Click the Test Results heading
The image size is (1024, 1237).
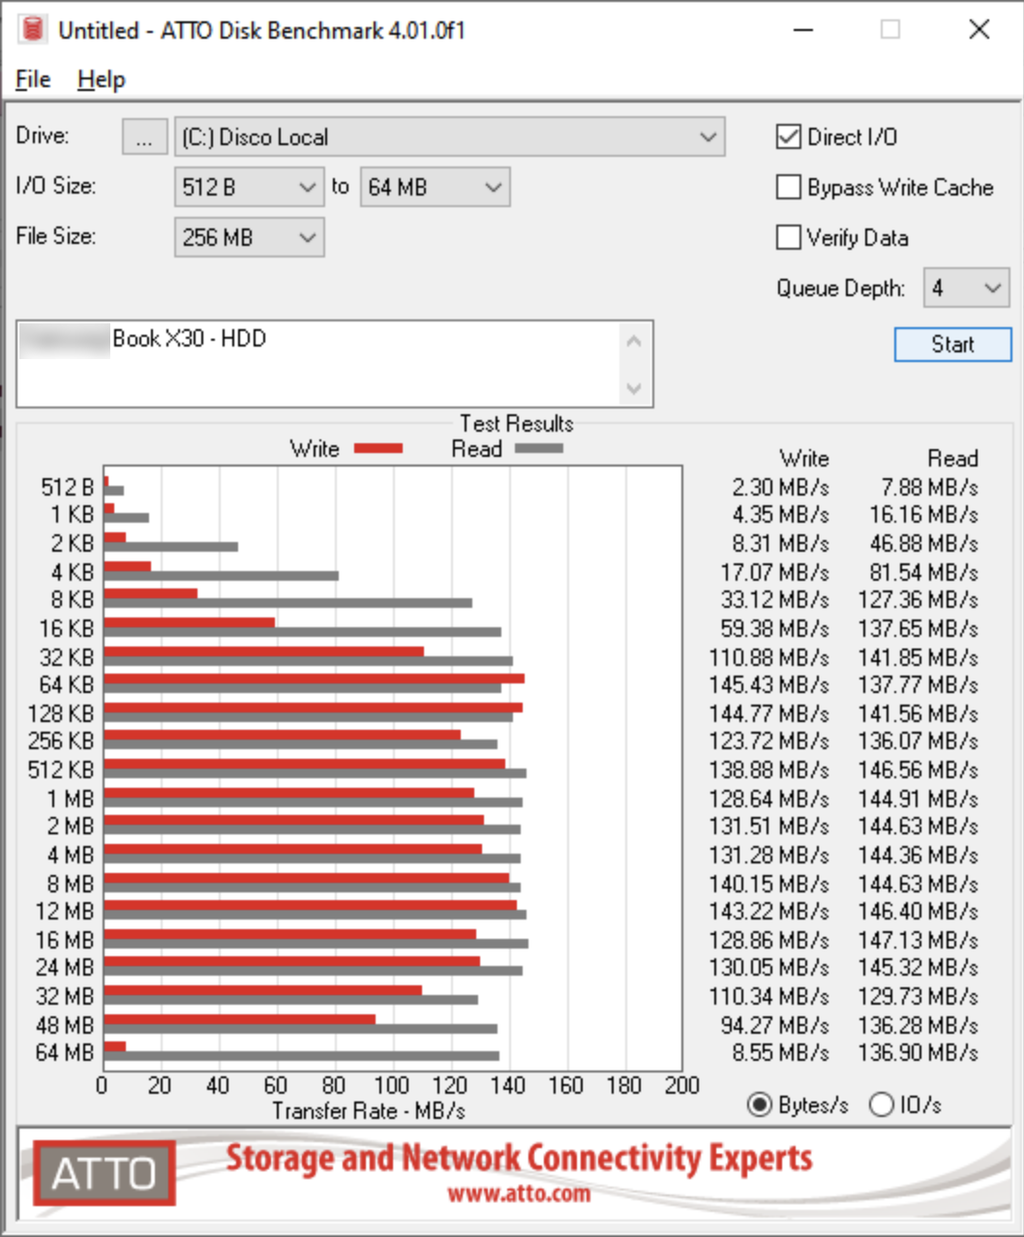click(x=516, y=423)
